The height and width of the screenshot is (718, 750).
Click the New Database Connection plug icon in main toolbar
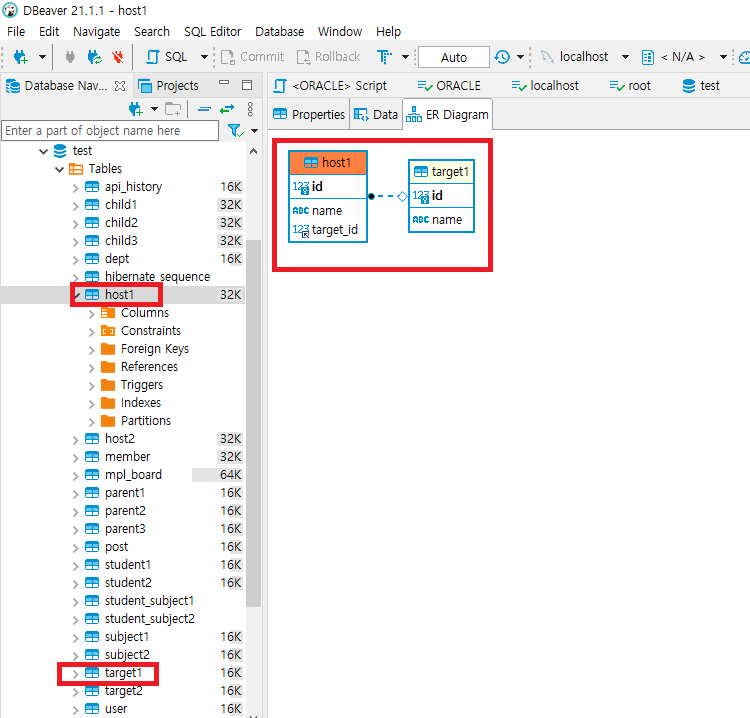click(20, 57)
